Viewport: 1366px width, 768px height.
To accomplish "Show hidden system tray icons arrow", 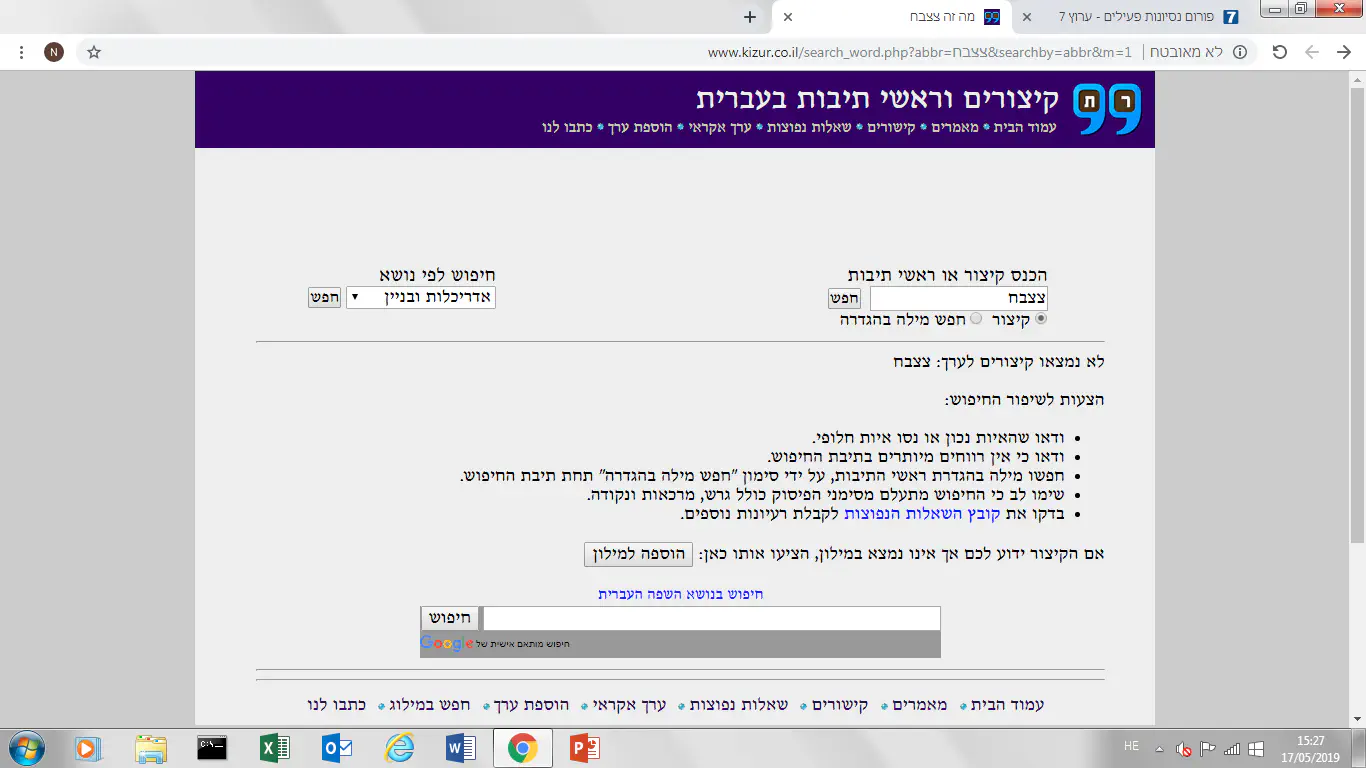I will (1159, 748).
